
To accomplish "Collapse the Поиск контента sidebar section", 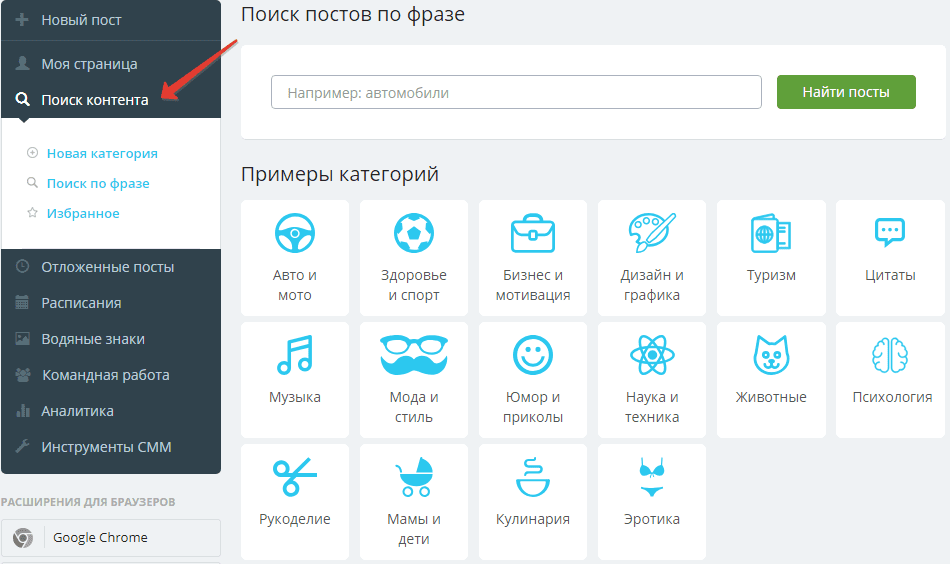I will click(94, 100).
